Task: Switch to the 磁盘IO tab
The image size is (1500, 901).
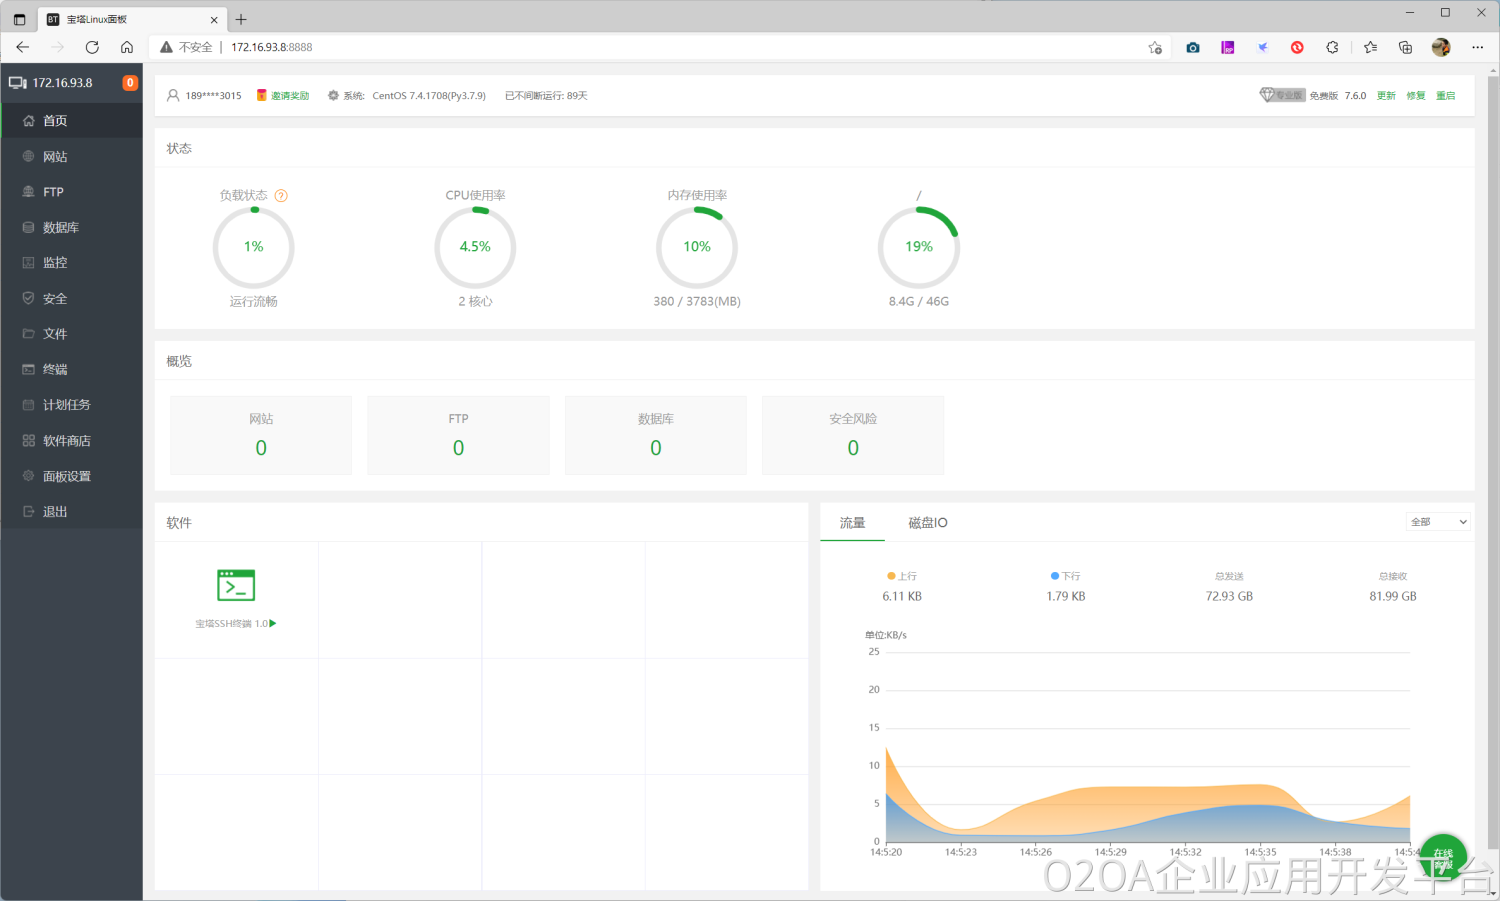Action: [x=927, y=523]
